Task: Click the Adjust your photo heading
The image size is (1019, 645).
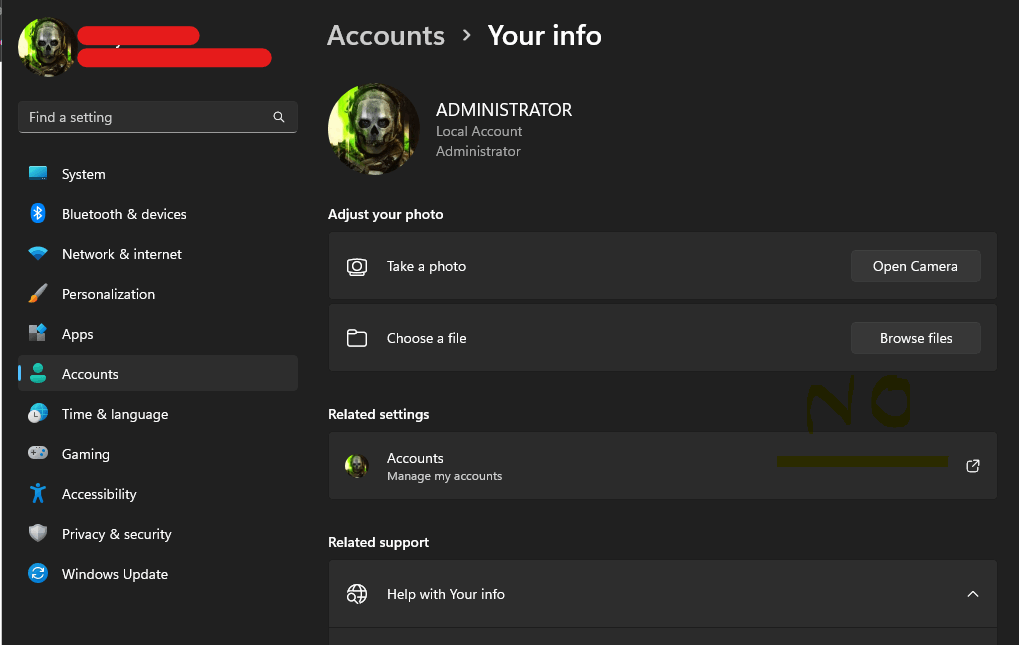Action: pos(385,214)
